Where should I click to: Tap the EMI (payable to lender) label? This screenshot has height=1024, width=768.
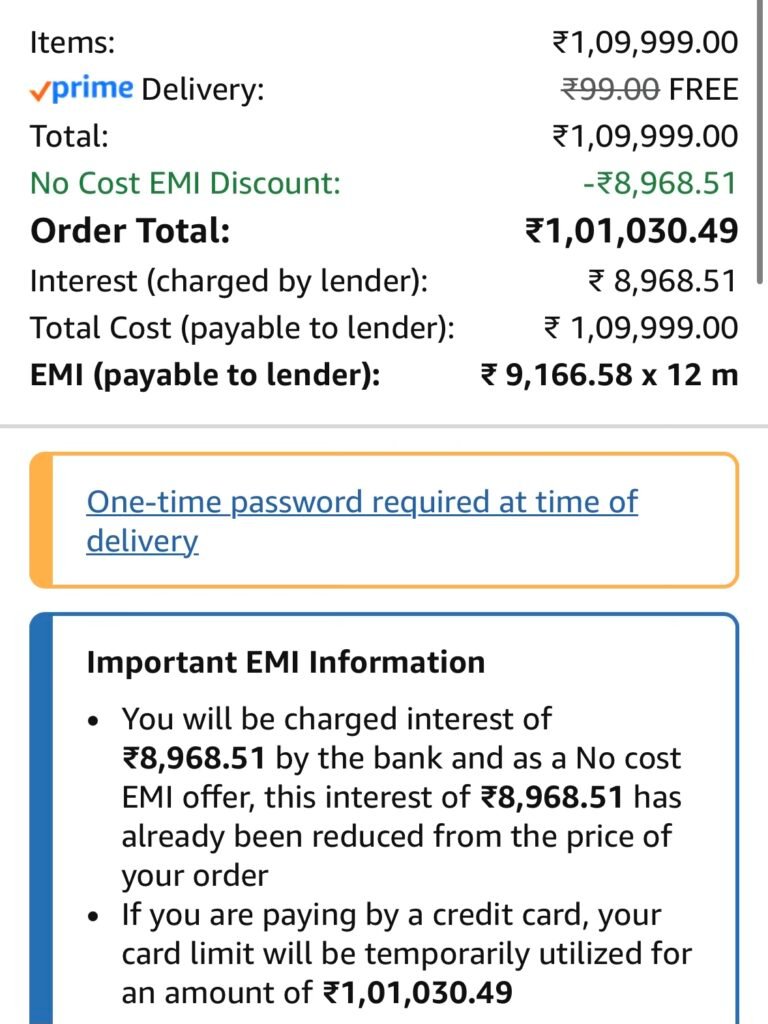click(205, 376)
